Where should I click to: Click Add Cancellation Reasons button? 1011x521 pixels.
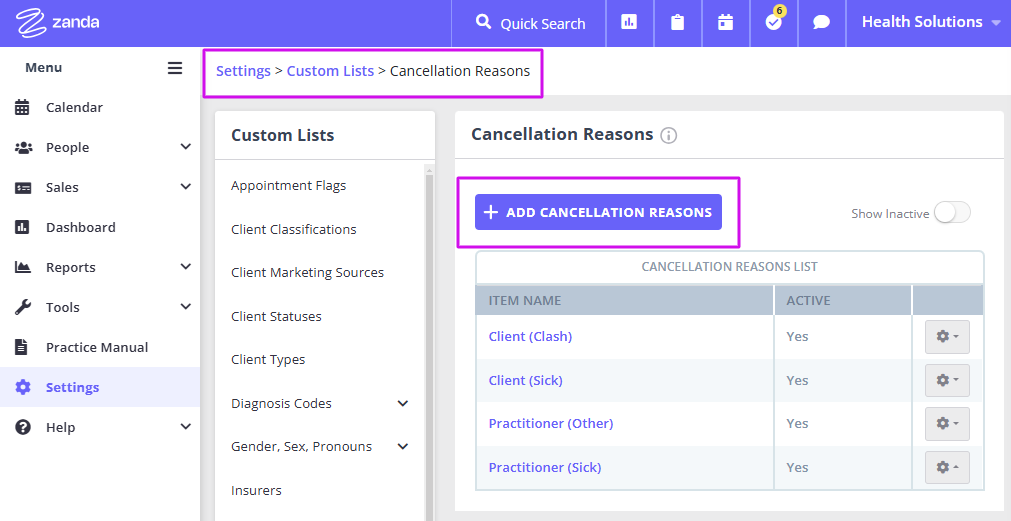pyautogui.click(x=598, y=212)
